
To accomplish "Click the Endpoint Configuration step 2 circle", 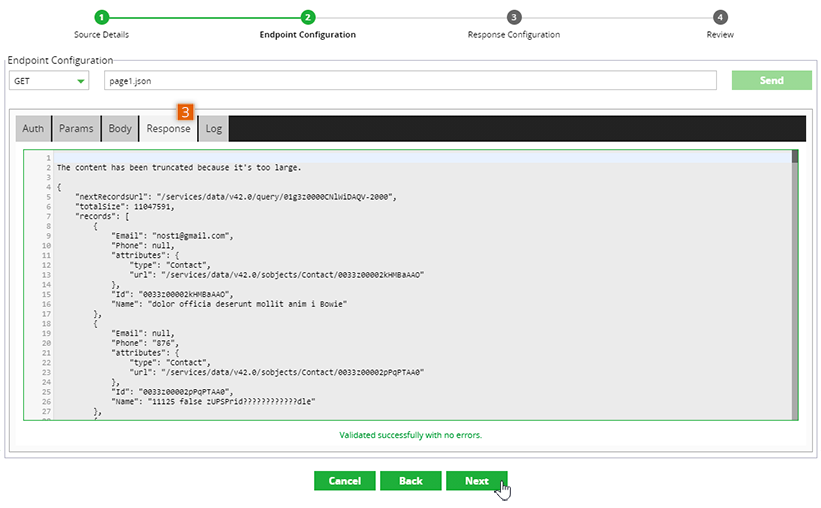I will pos(308,17).
